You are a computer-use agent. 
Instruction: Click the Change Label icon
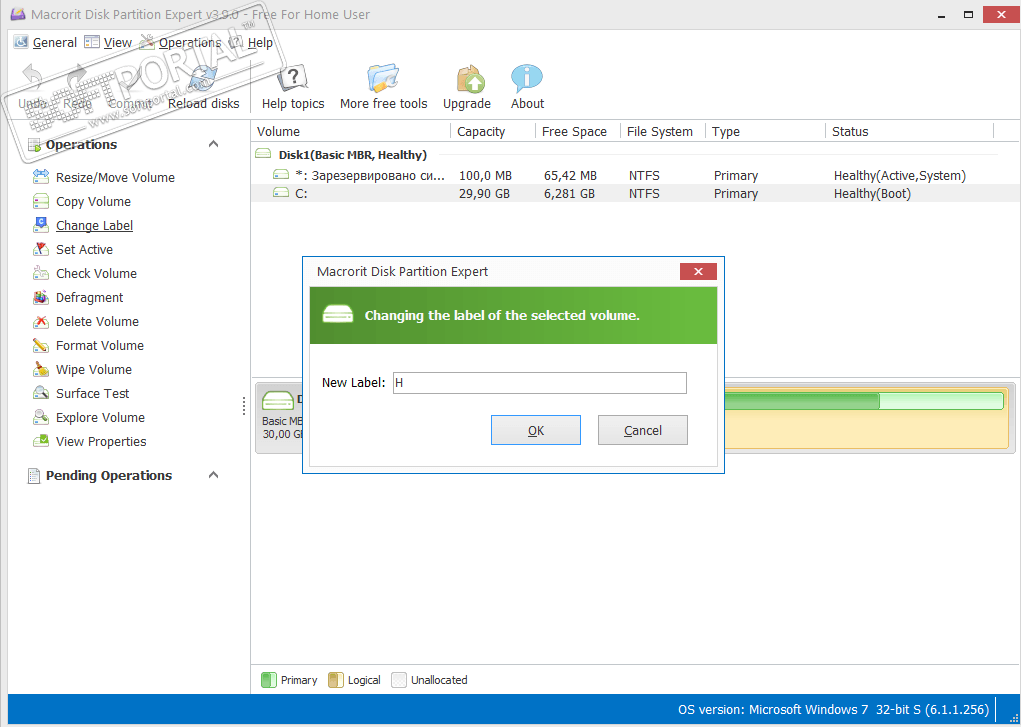[x=41, y=225]
